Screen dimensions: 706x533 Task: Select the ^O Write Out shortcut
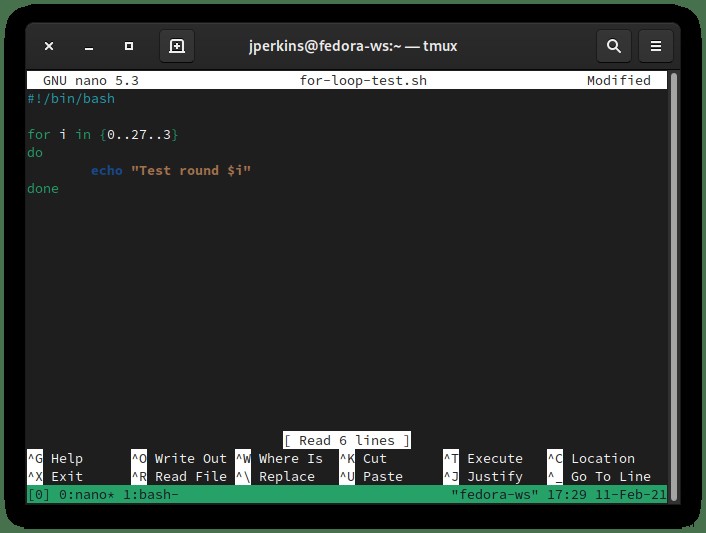(179, 458)
